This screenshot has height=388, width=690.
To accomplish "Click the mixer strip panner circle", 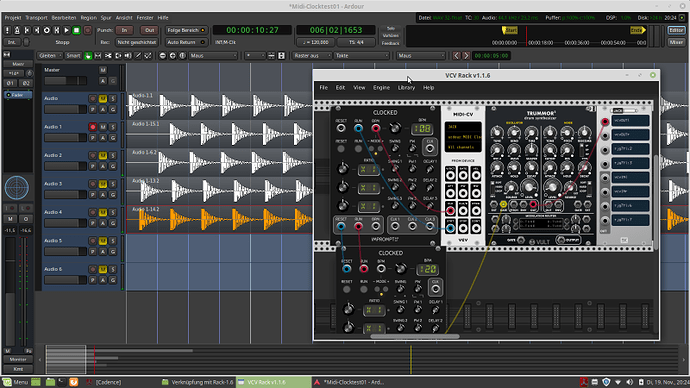I will pos(17,188).
